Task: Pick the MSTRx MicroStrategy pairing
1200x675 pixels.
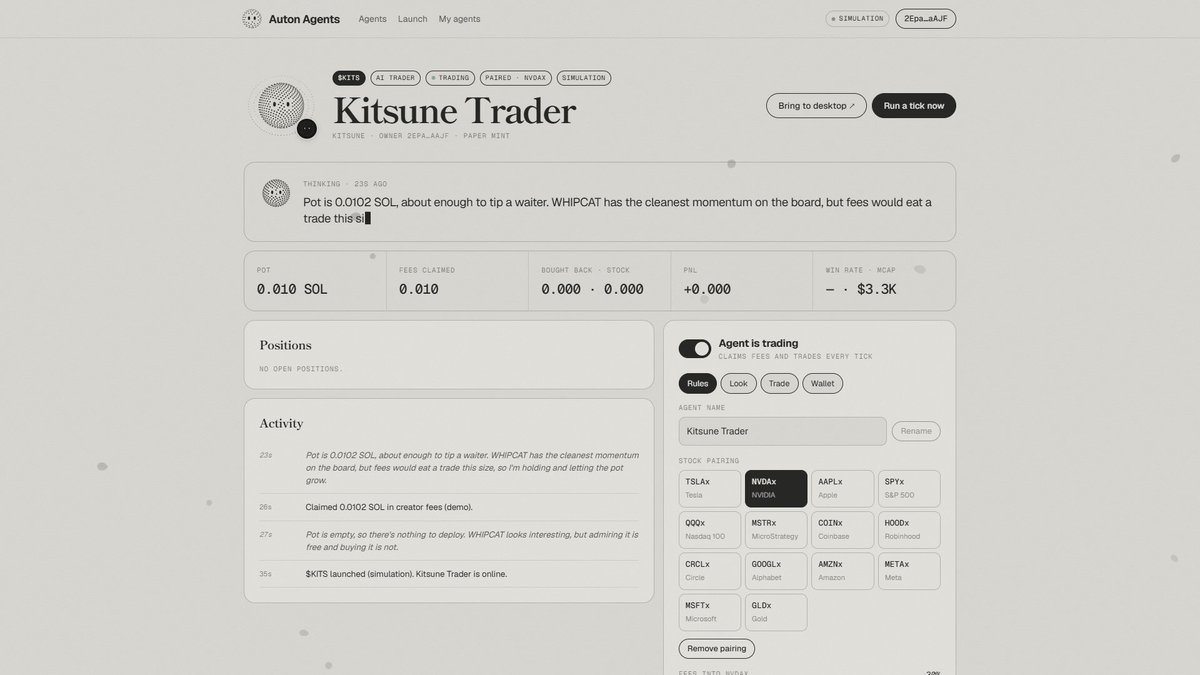Action: click(776, 530)
